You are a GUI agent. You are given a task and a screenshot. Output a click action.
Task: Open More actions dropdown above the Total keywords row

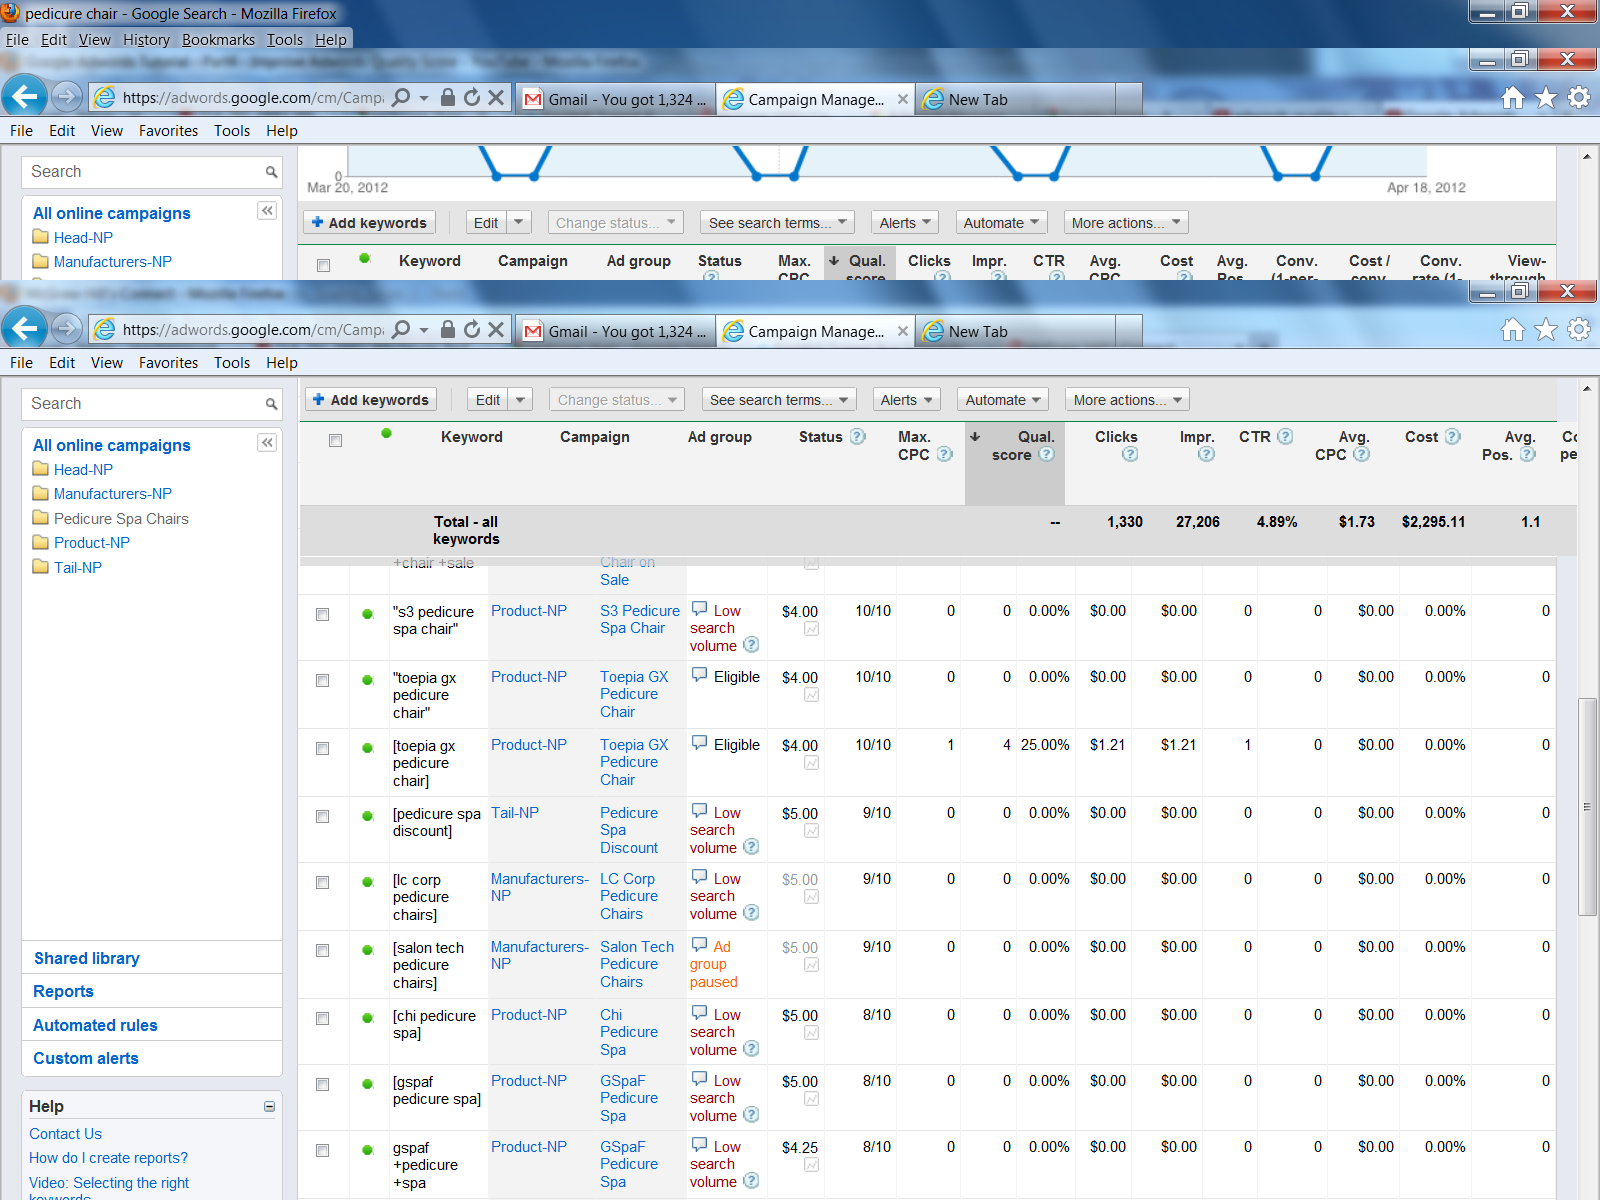click(x=1126, y=400)
